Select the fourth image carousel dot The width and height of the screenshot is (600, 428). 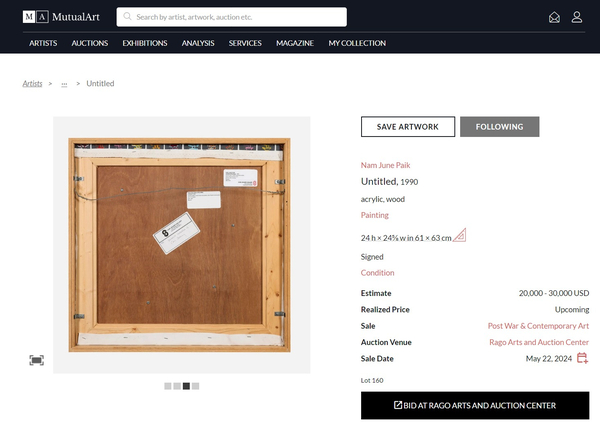196,386
